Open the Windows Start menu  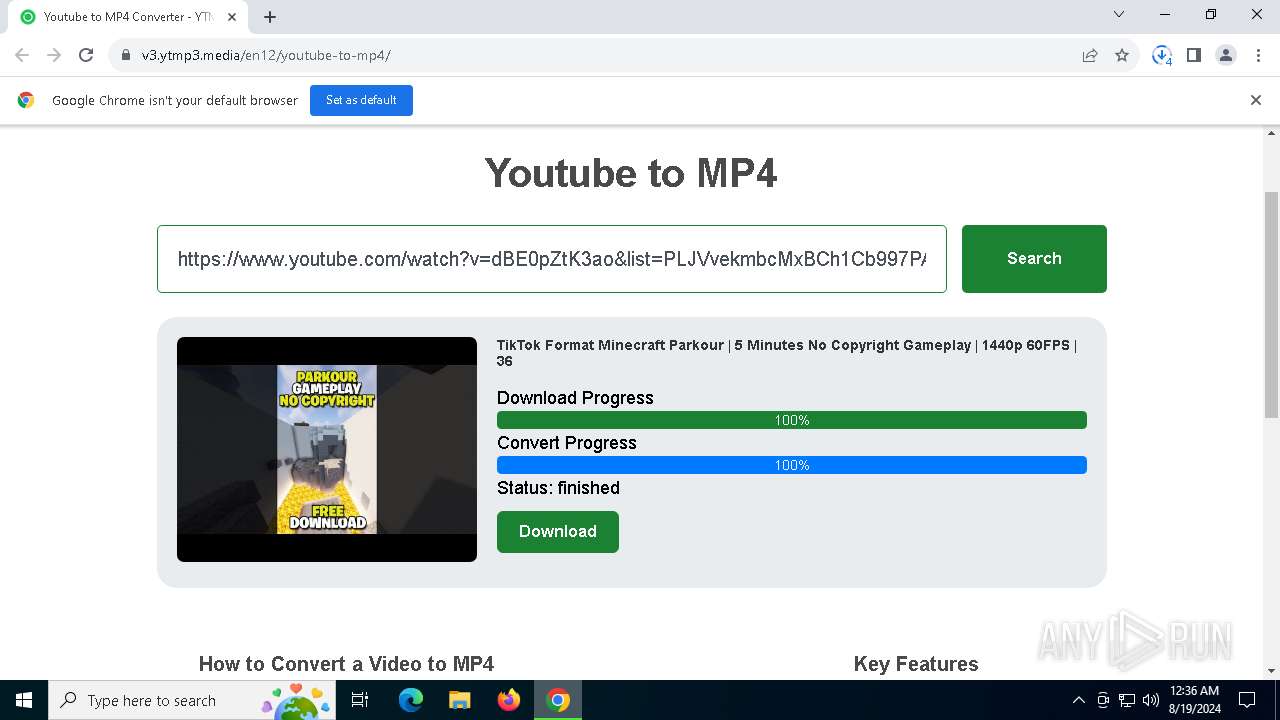24,700
